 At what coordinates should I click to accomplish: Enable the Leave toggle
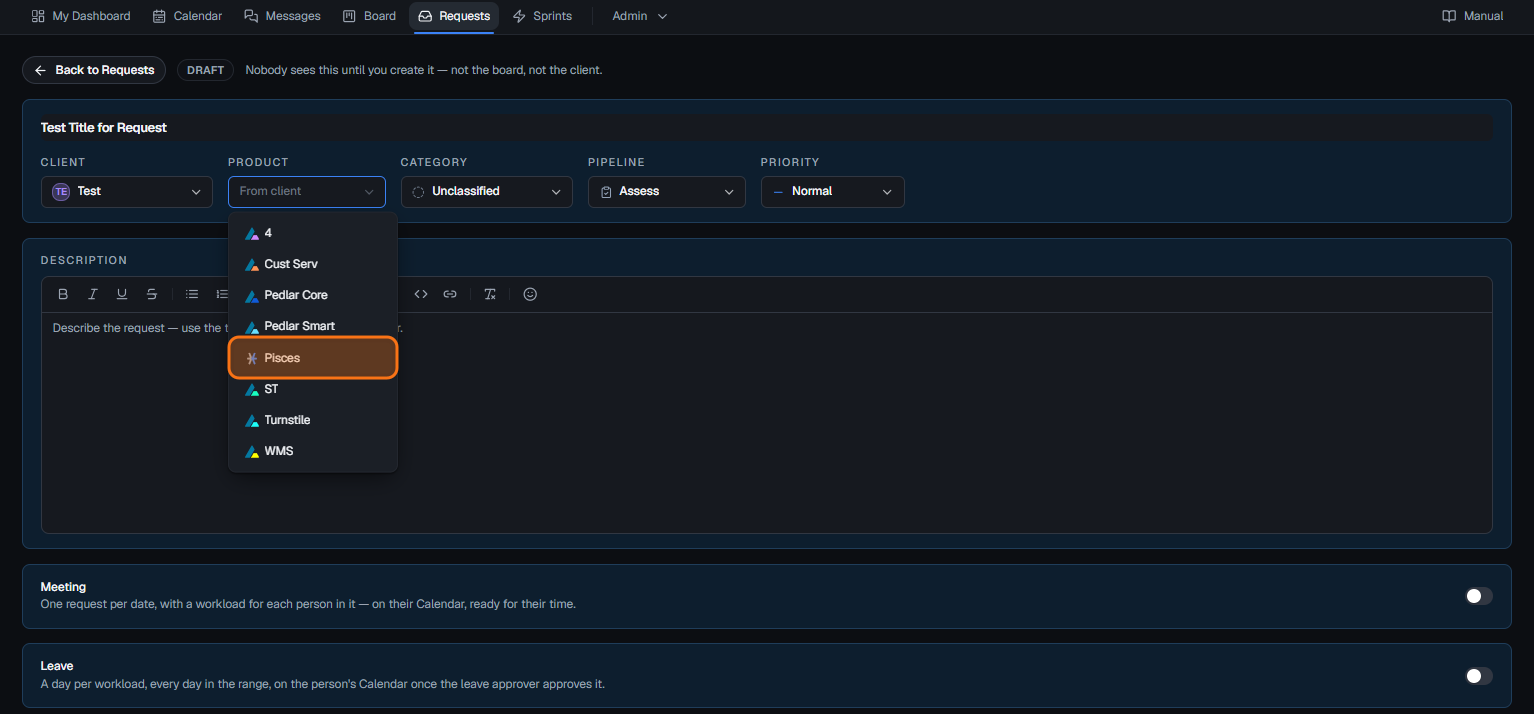(x=1479, y=676)
